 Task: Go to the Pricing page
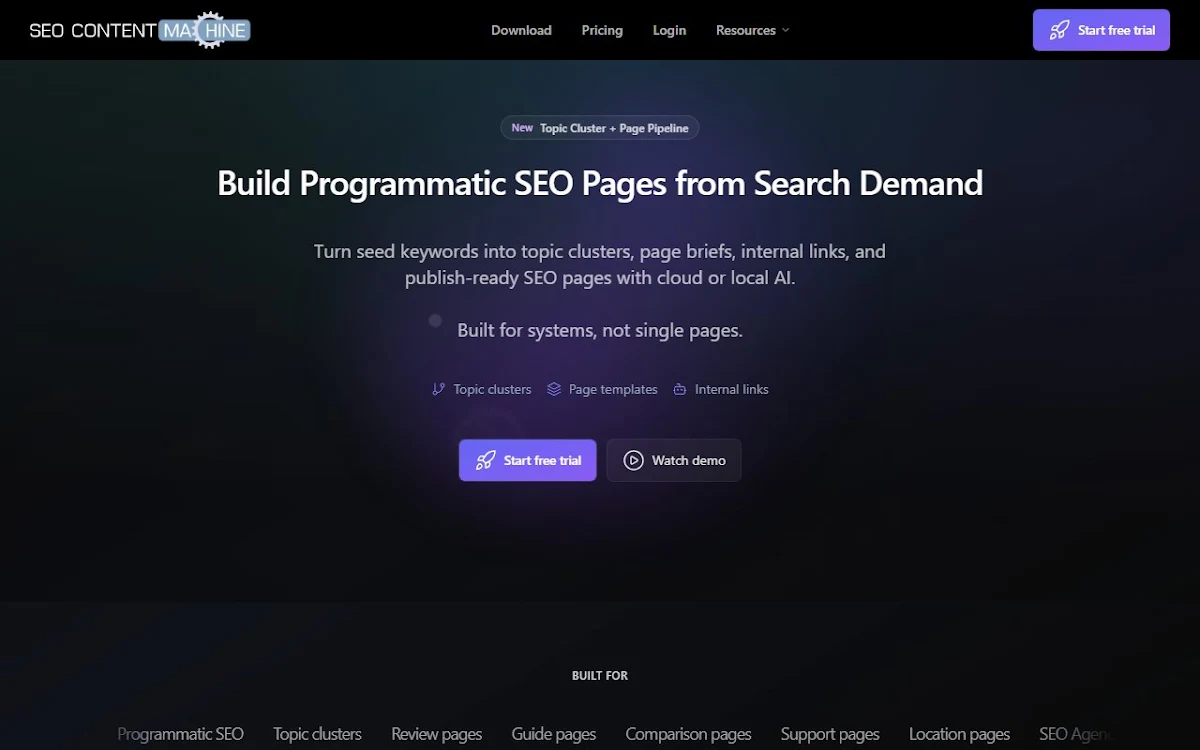[602, 30]
